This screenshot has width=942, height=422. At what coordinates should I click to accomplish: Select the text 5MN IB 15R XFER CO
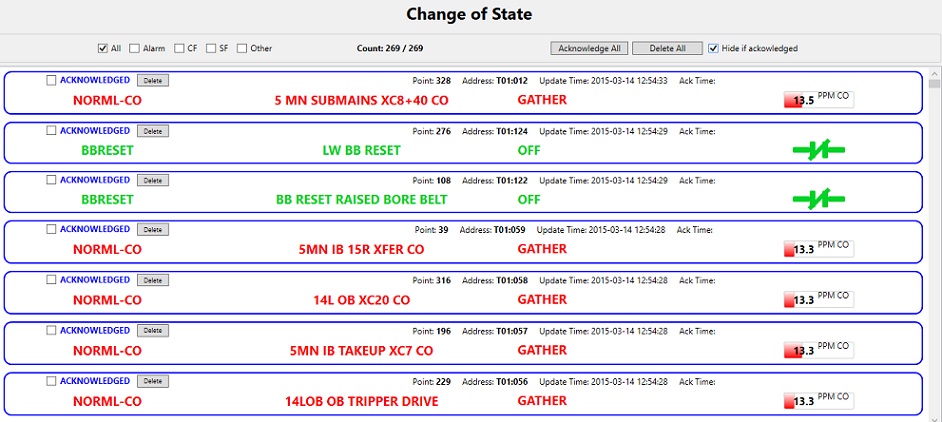(x=361, y=249)
